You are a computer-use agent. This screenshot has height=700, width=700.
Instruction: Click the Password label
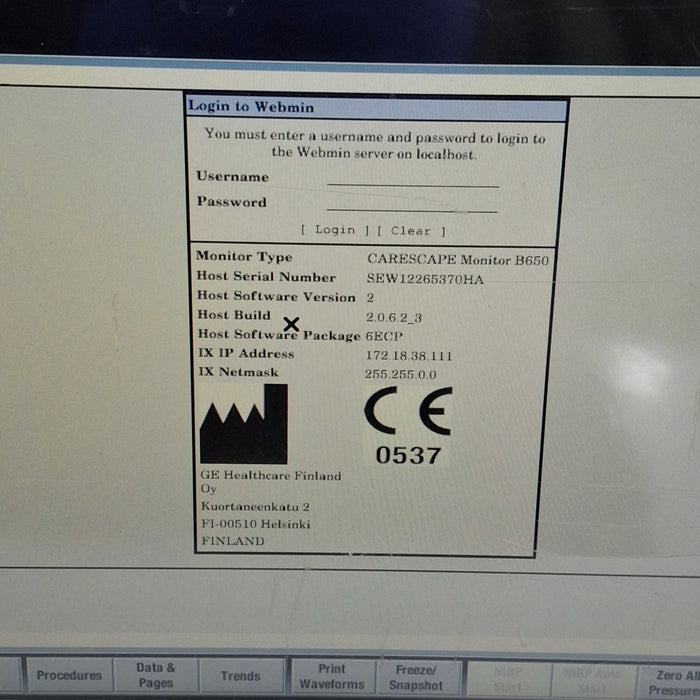click(232, 202)
